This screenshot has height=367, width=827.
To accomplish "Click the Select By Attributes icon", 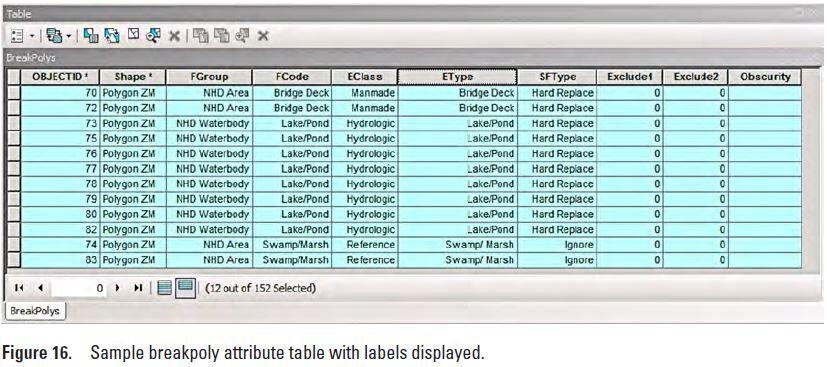I will pyautogui.click(x=91, y=36).
